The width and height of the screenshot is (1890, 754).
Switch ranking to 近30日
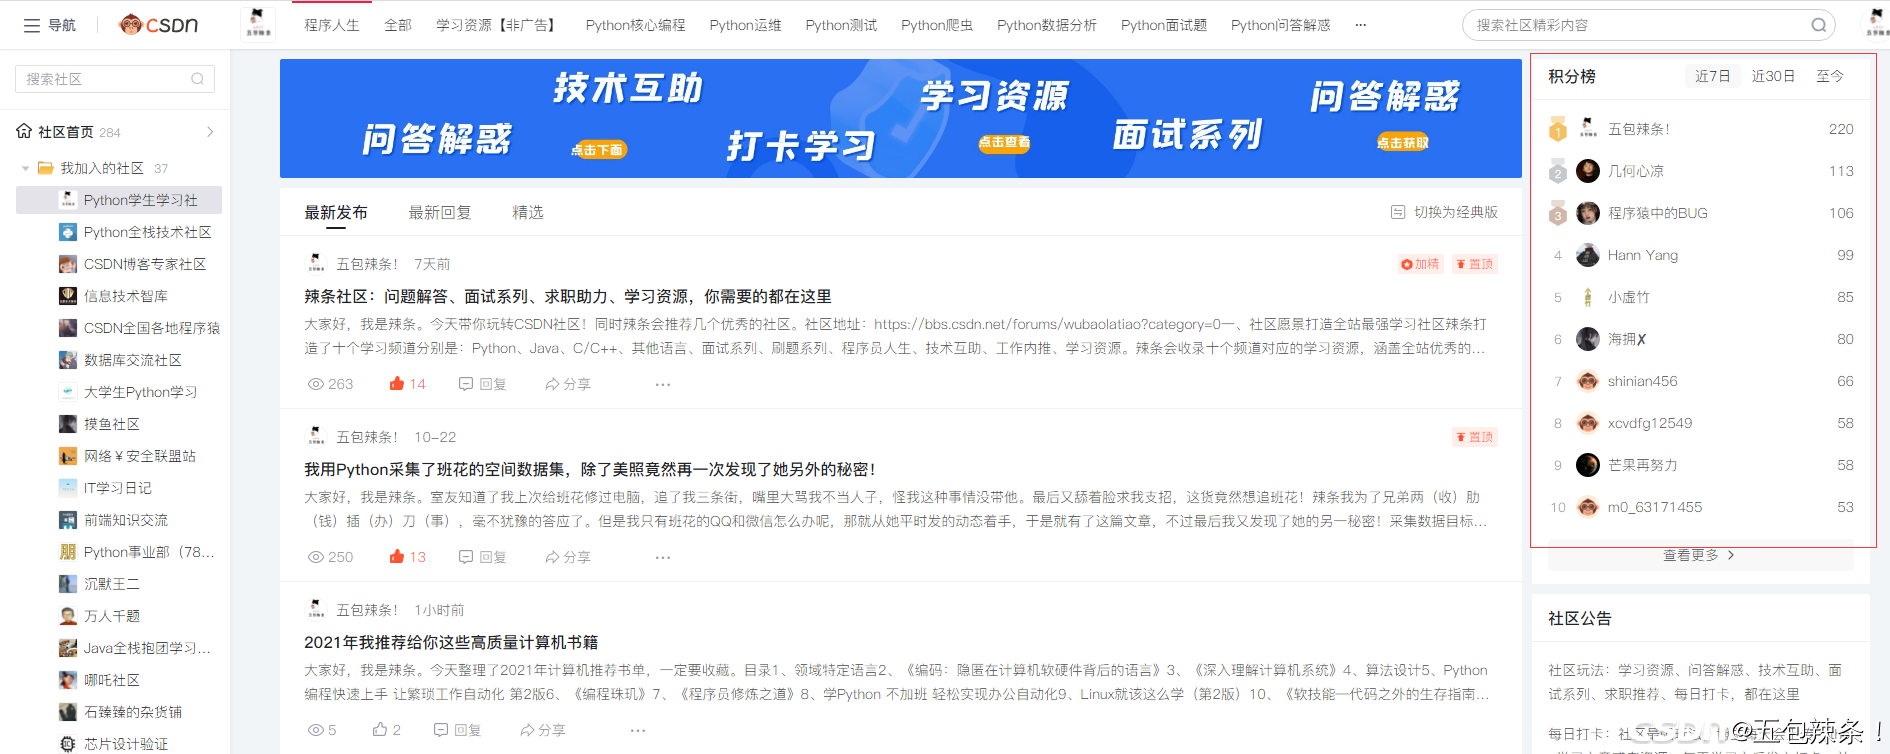1773,76
